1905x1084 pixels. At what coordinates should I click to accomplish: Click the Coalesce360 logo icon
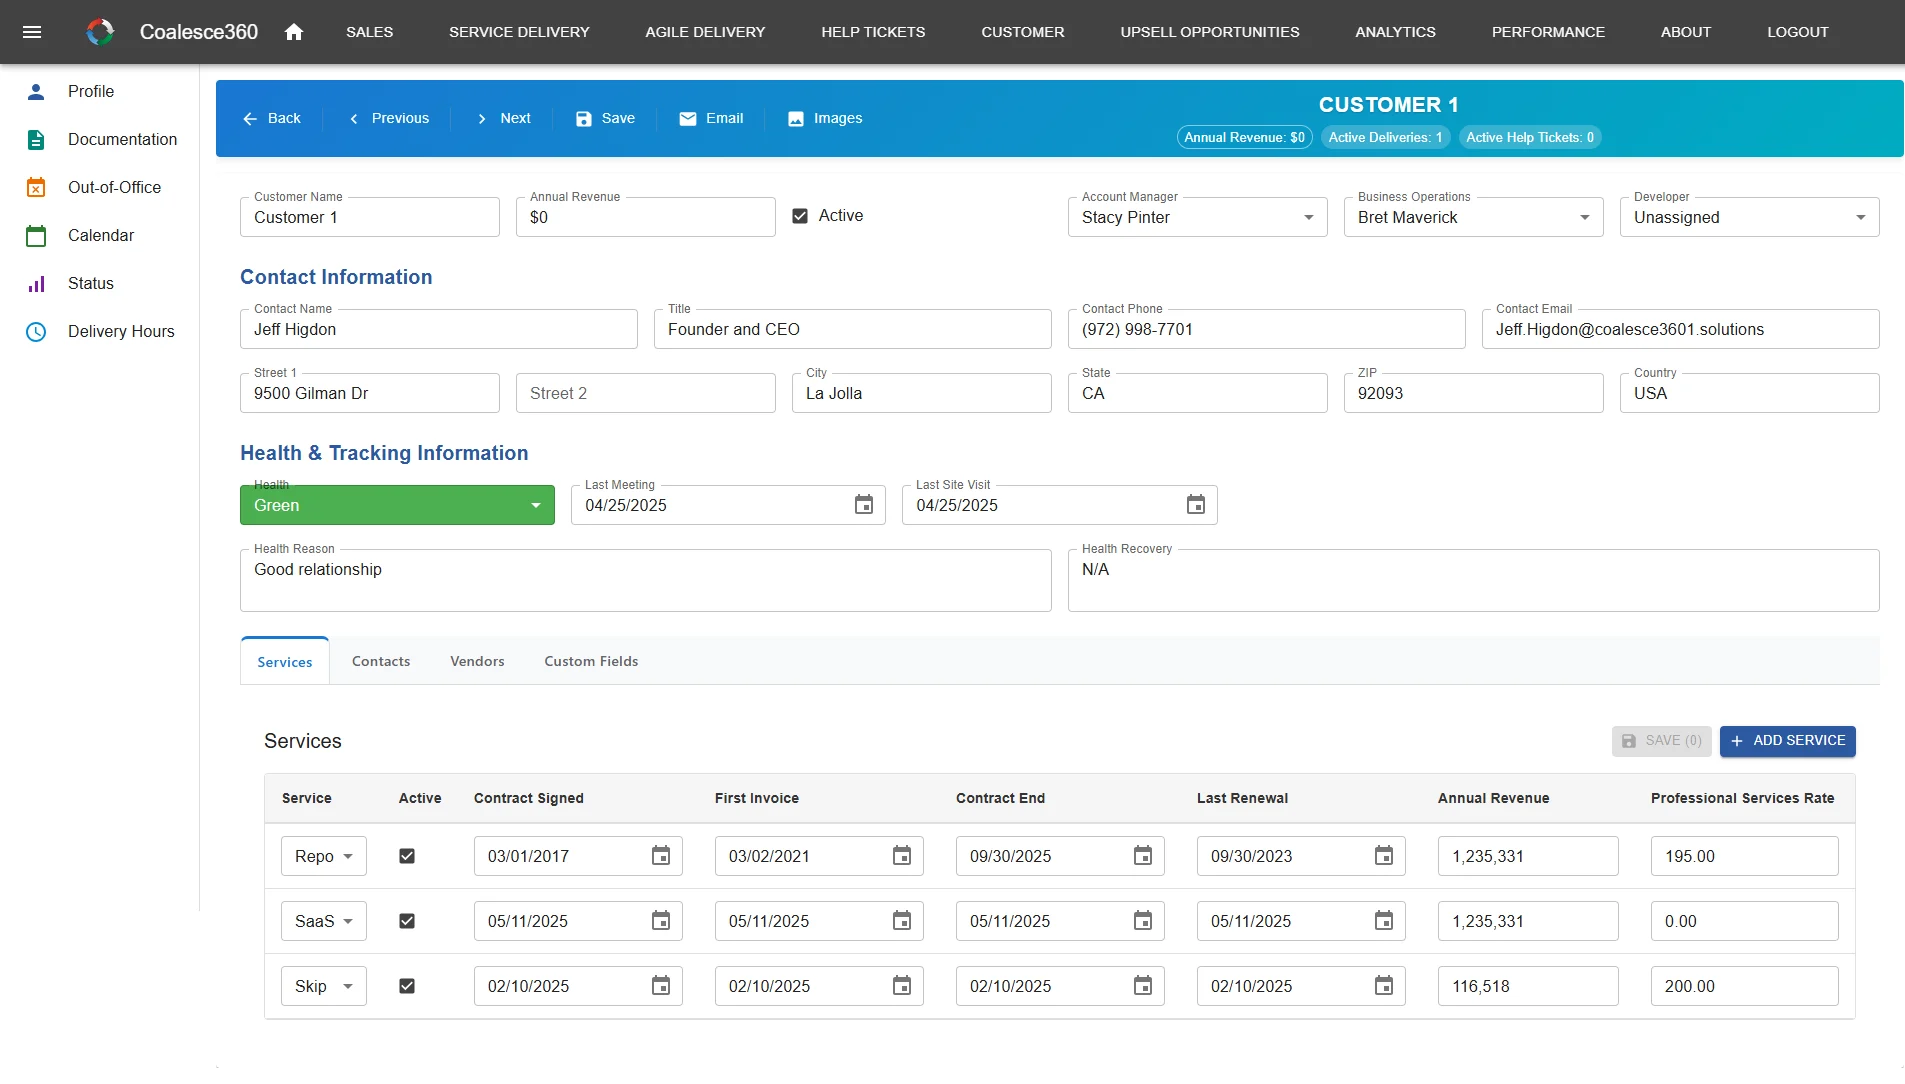[x=100, y=32]
